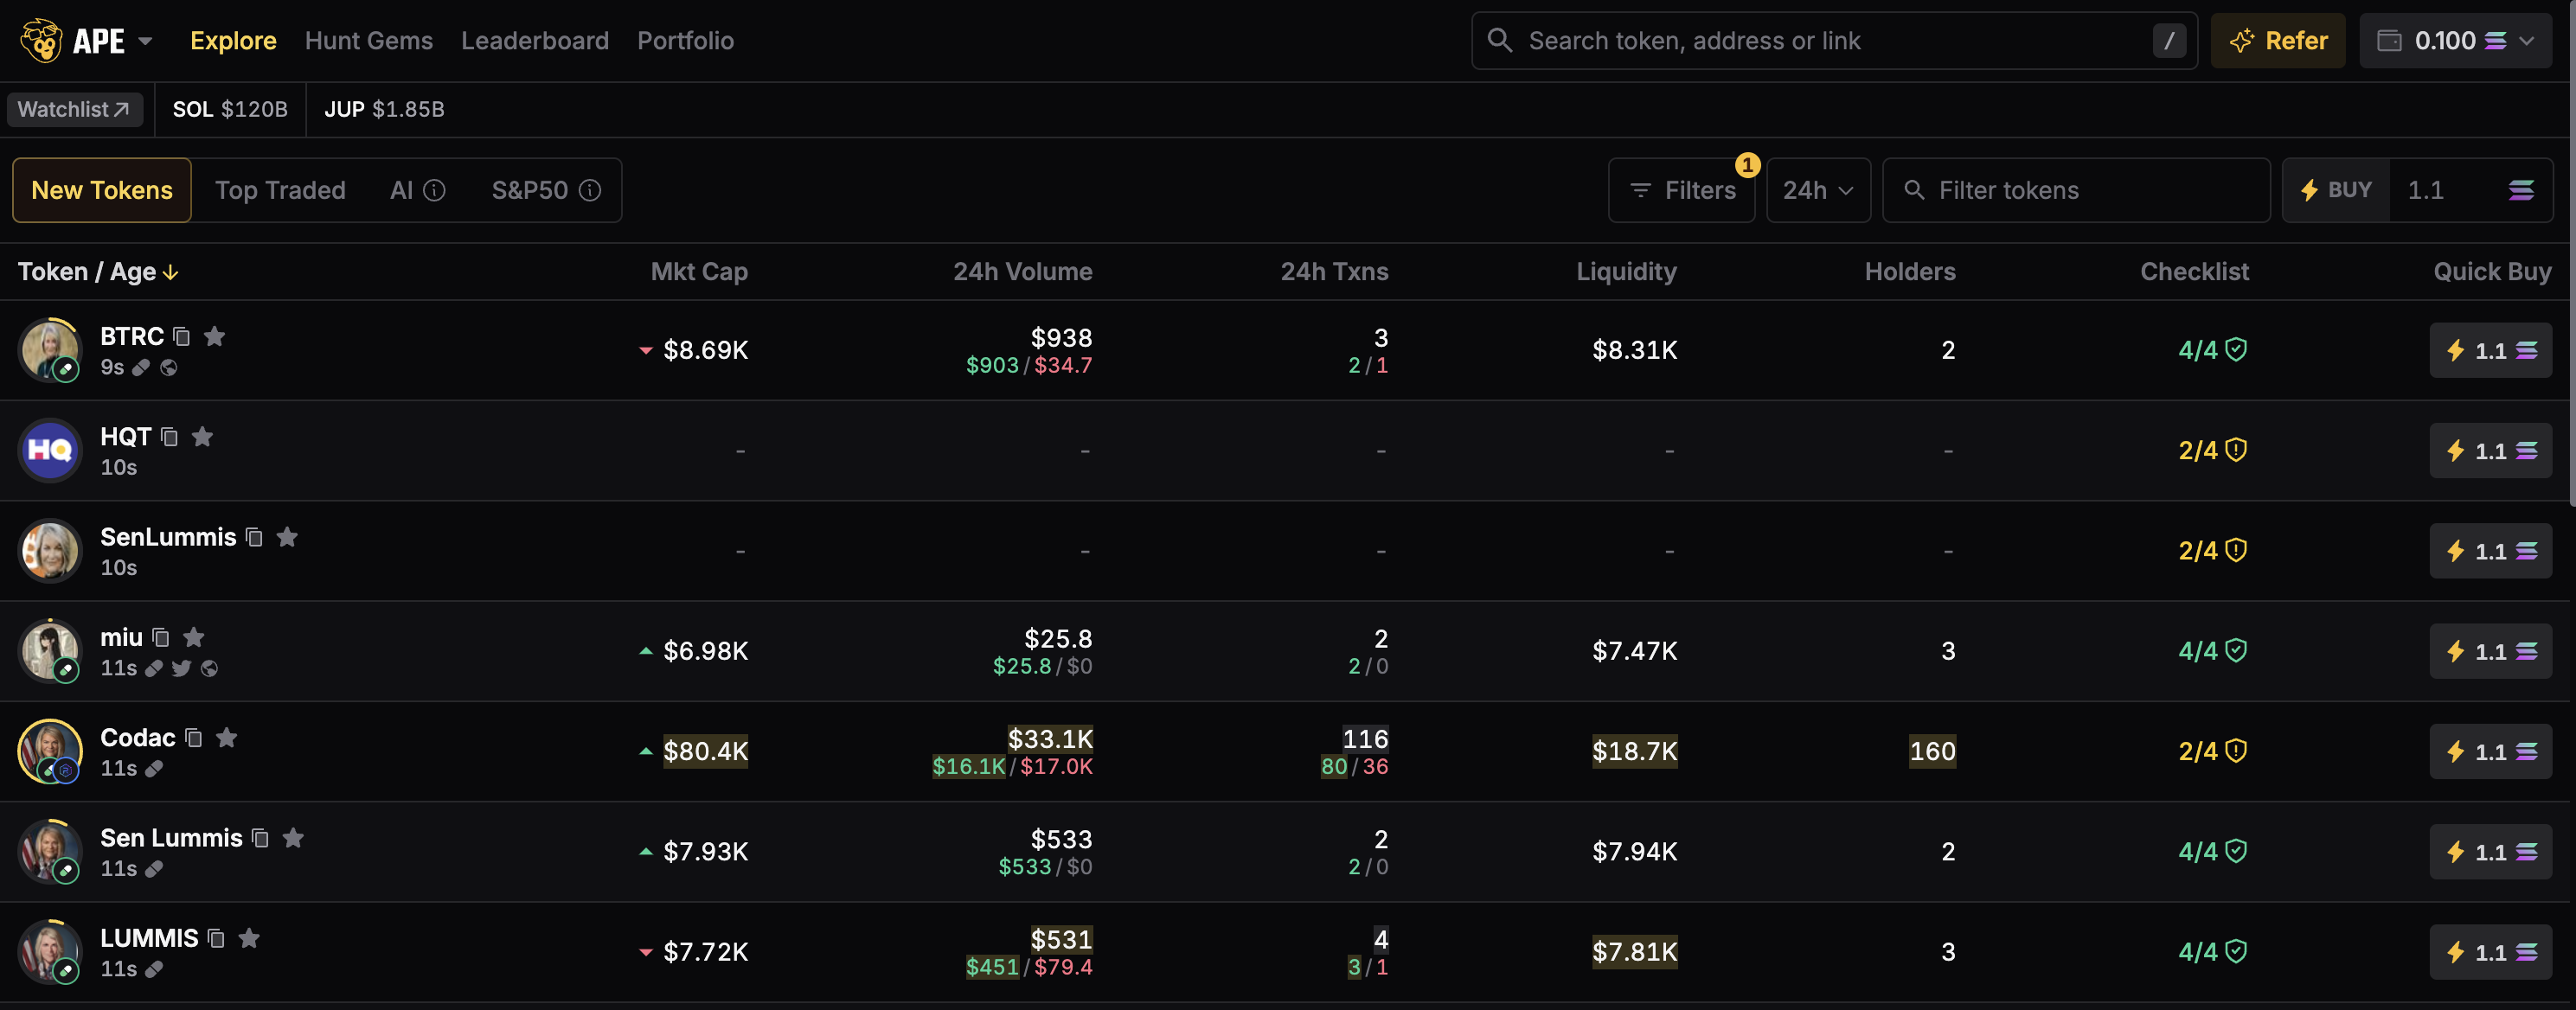Open Codac pump pill link icon
Image resolution: width=2576 pixels, height=1010 pixels.
tap(154, 769)
